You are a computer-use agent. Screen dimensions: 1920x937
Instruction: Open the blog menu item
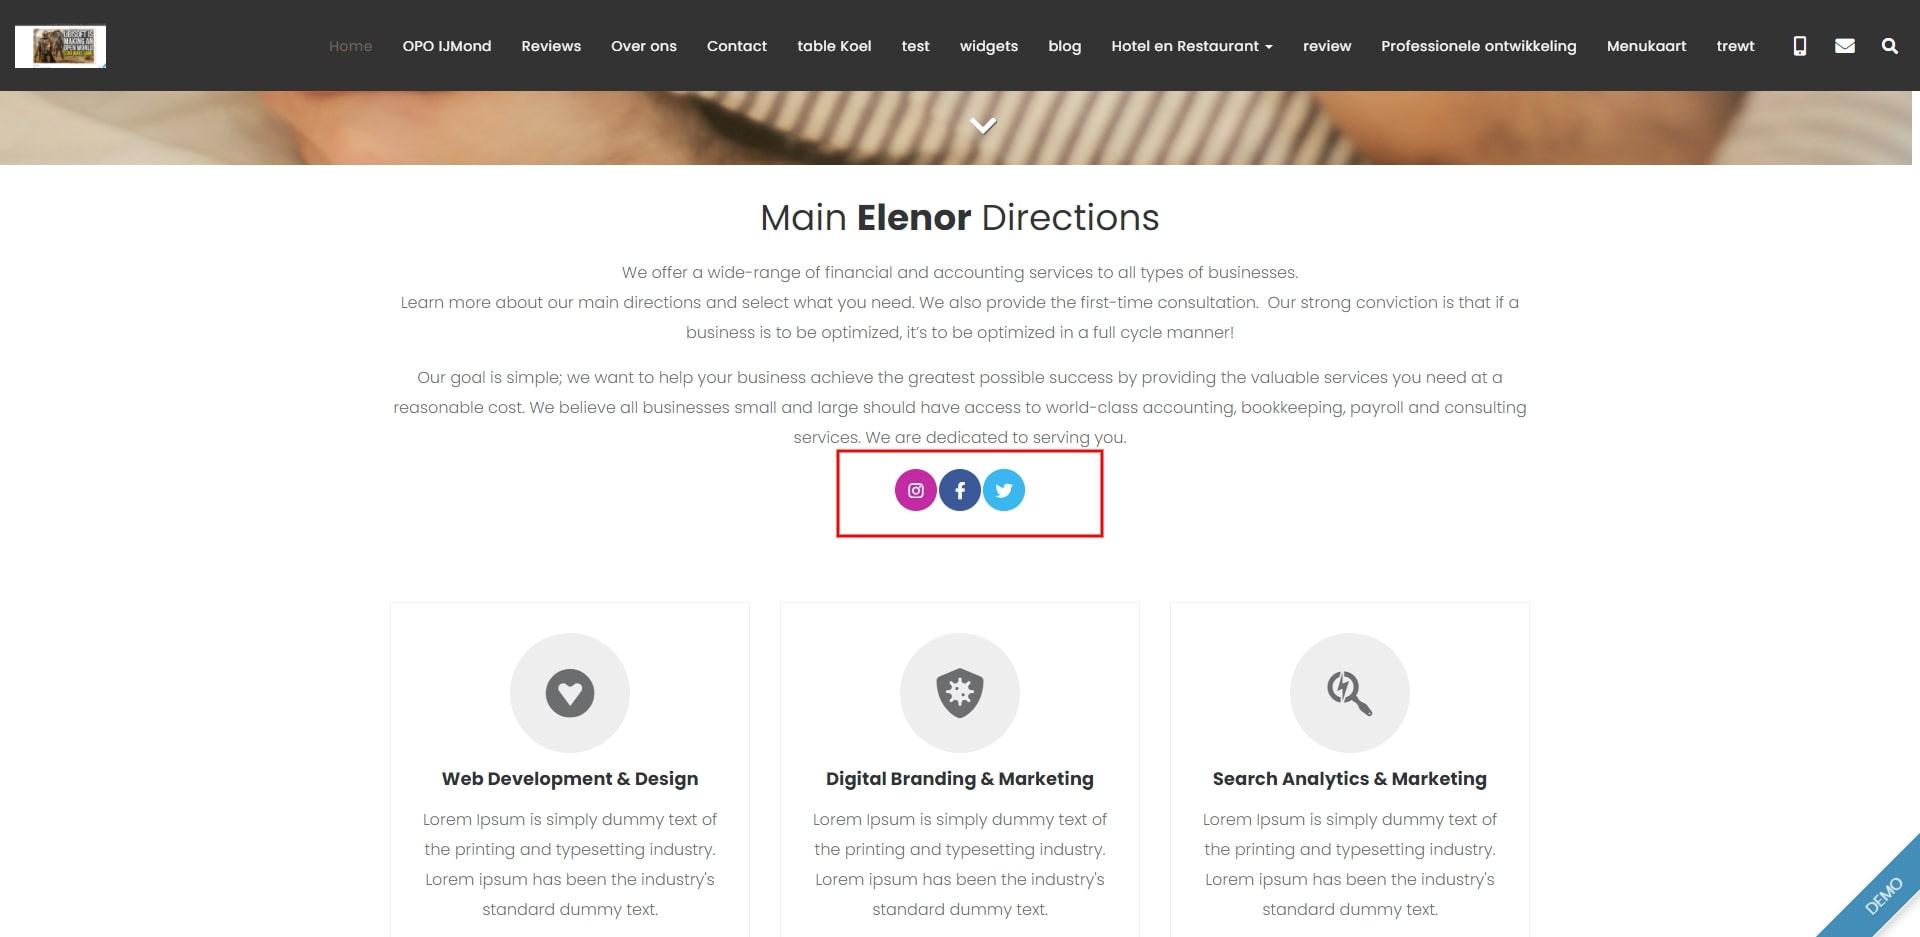pos(1065,46)
